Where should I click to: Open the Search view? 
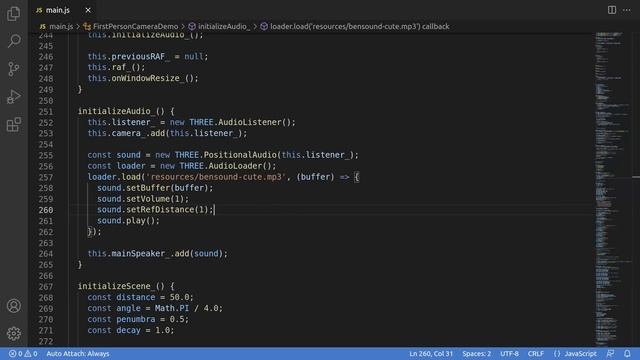pyautogui.click(x=13, y=41)
